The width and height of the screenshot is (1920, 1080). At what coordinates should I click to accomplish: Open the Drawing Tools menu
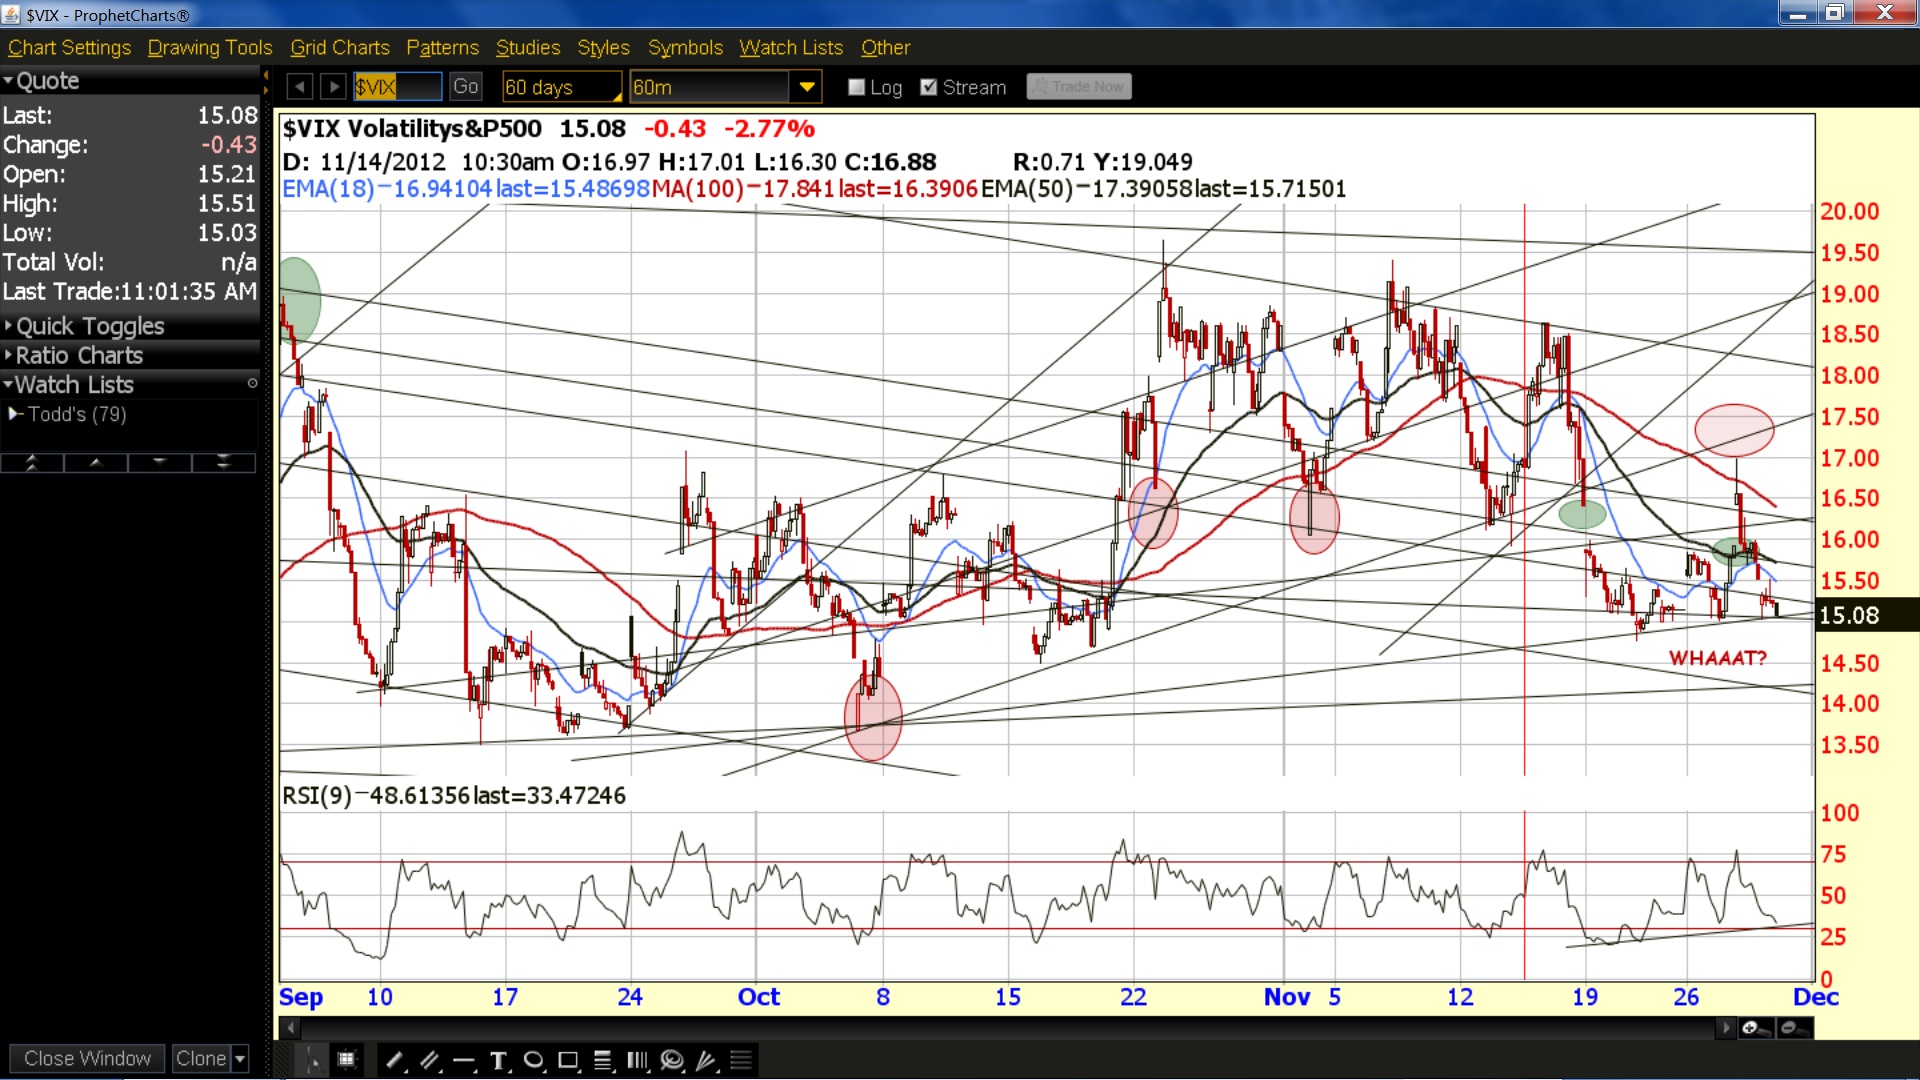pos(210,47)
